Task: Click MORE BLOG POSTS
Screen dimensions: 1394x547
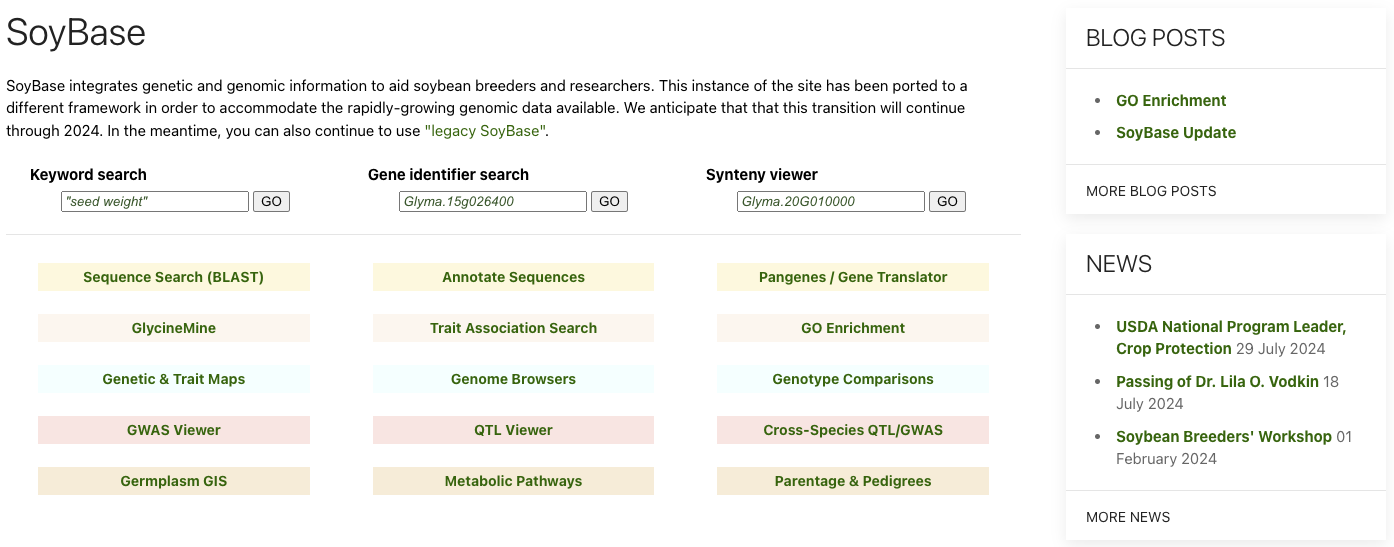Action: click(1151, 191)
